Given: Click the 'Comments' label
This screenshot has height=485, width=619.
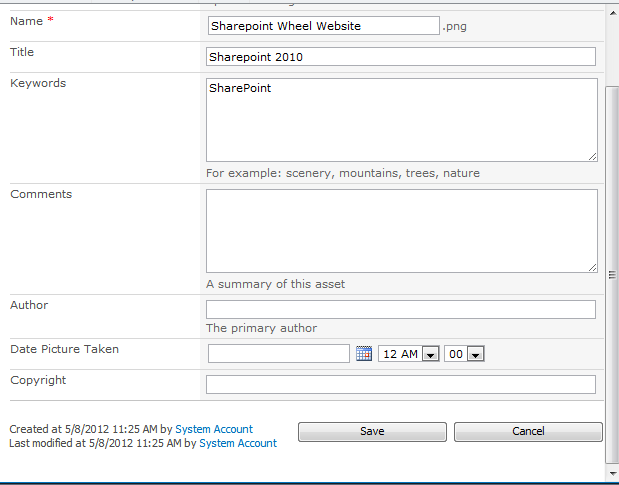Looking at the screenshot, I should pyautogui.click(x=41, y=194).
